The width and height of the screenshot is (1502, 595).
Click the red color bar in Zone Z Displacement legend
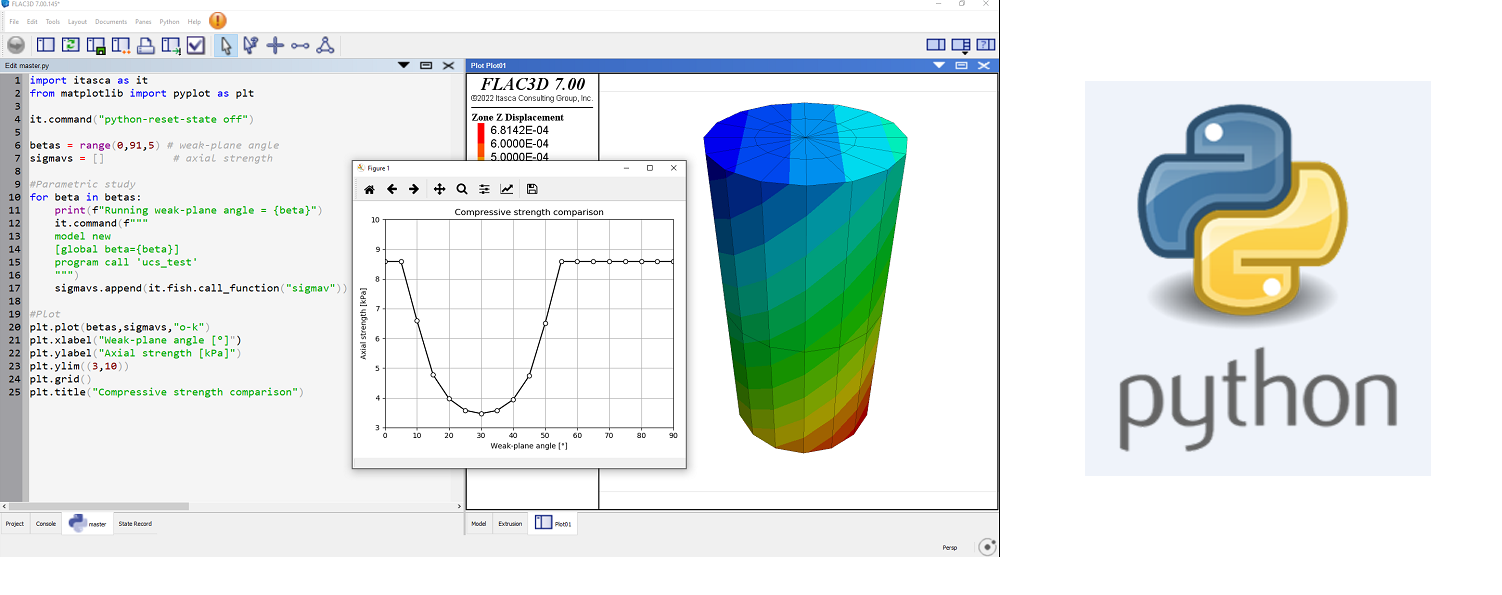click(480, 130)
